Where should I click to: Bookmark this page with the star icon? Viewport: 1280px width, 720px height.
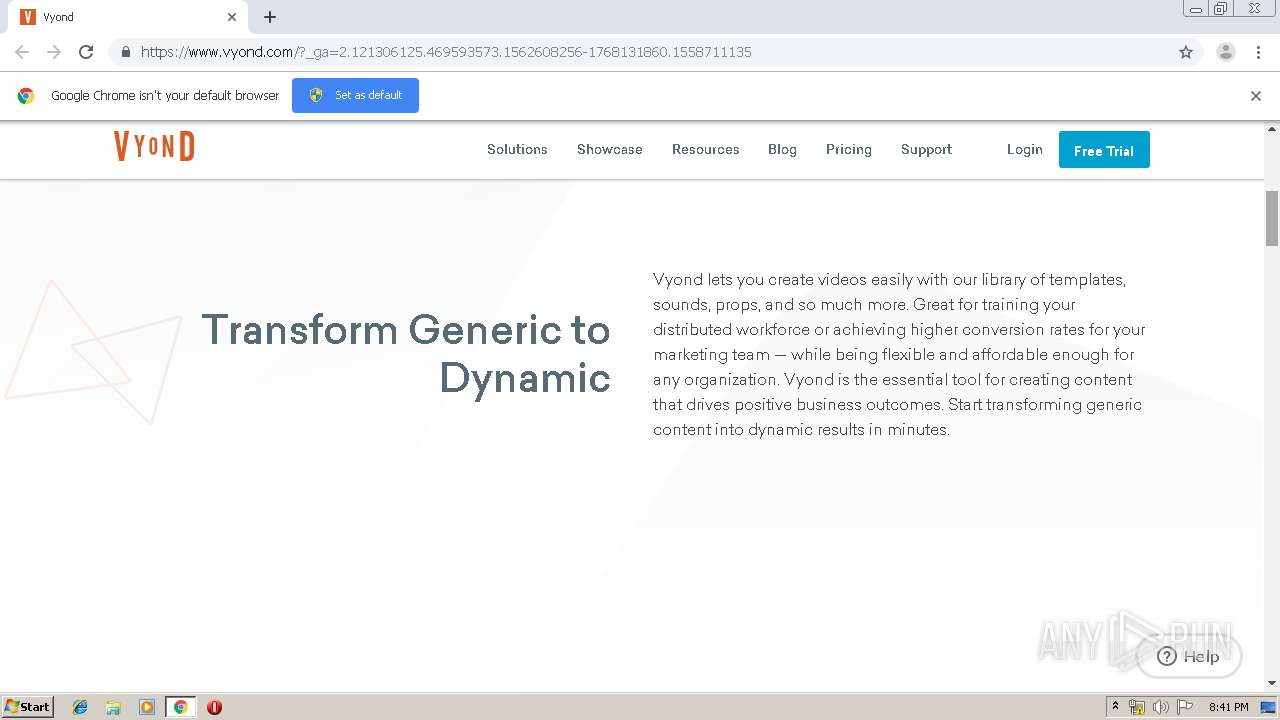click(x=1186, y=52)
